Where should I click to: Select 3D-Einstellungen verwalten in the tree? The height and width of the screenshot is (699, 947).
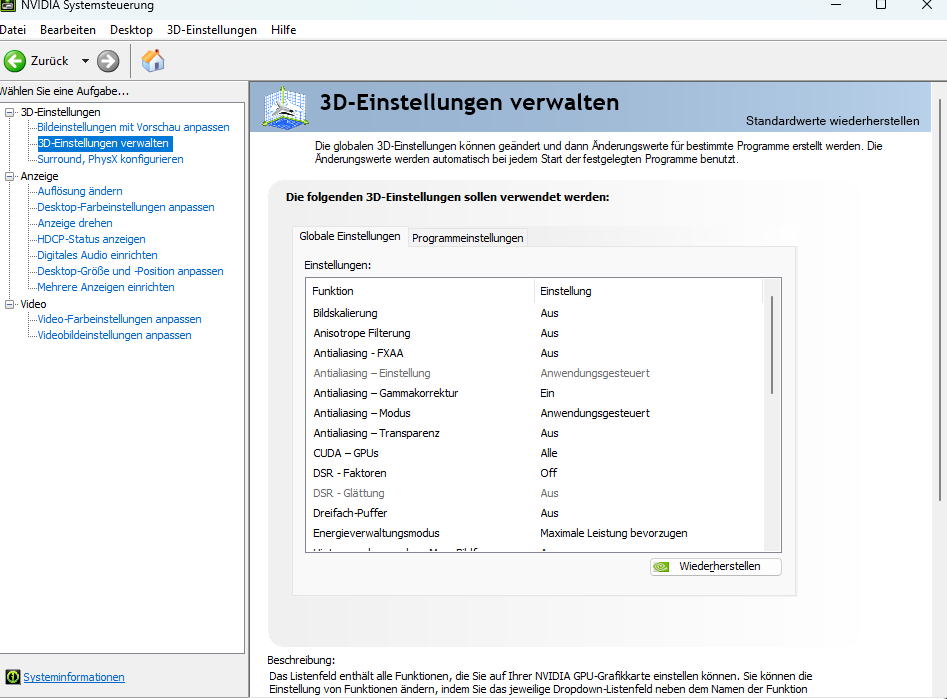coord(103,143)
